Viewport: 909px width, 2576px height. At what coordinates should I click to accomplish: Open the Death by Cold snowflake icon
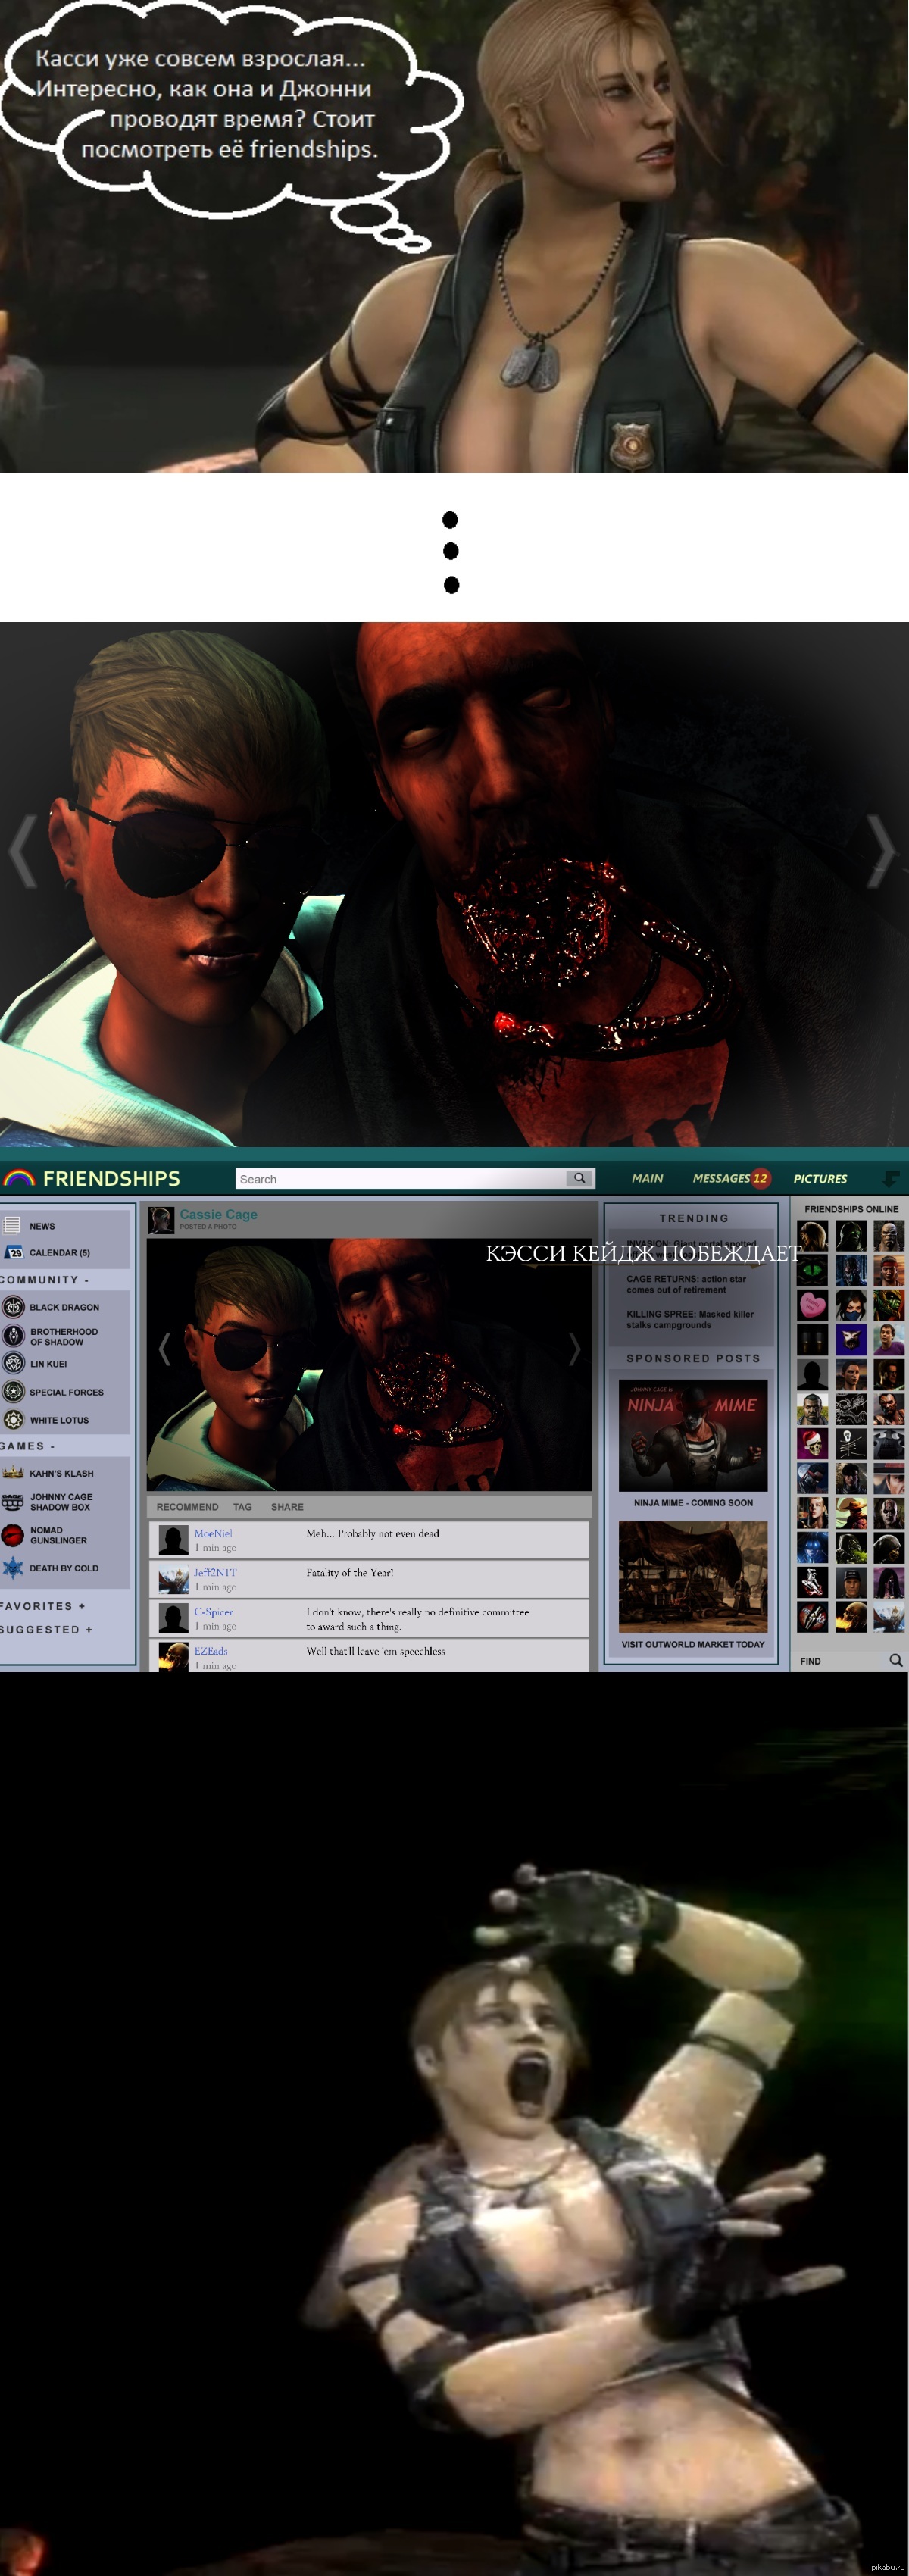[x=13, y=1567]
